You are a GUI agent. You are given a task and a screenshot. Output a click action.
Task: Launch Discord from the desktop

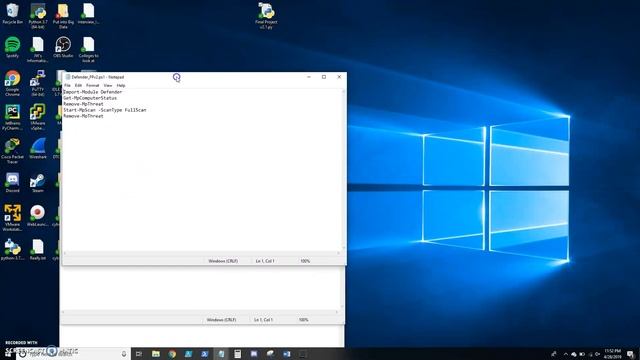click(12, 182)
